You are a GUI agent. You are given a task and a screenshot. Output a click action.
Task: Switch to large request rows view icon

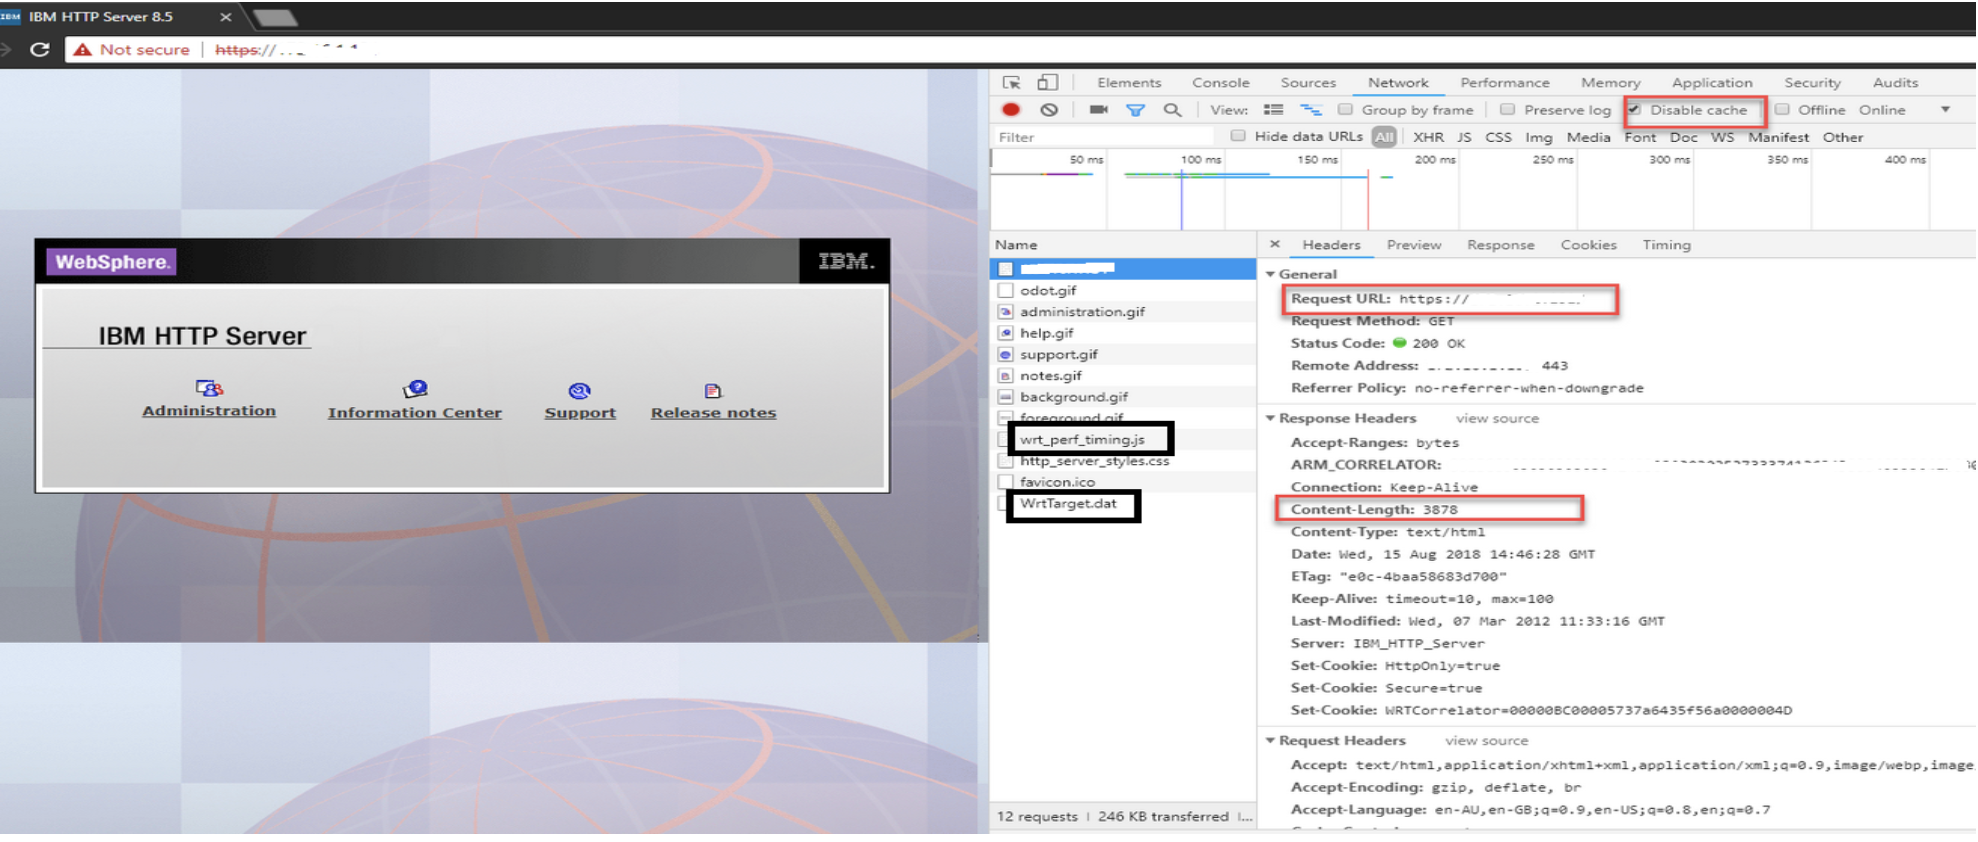[1273, 109]
